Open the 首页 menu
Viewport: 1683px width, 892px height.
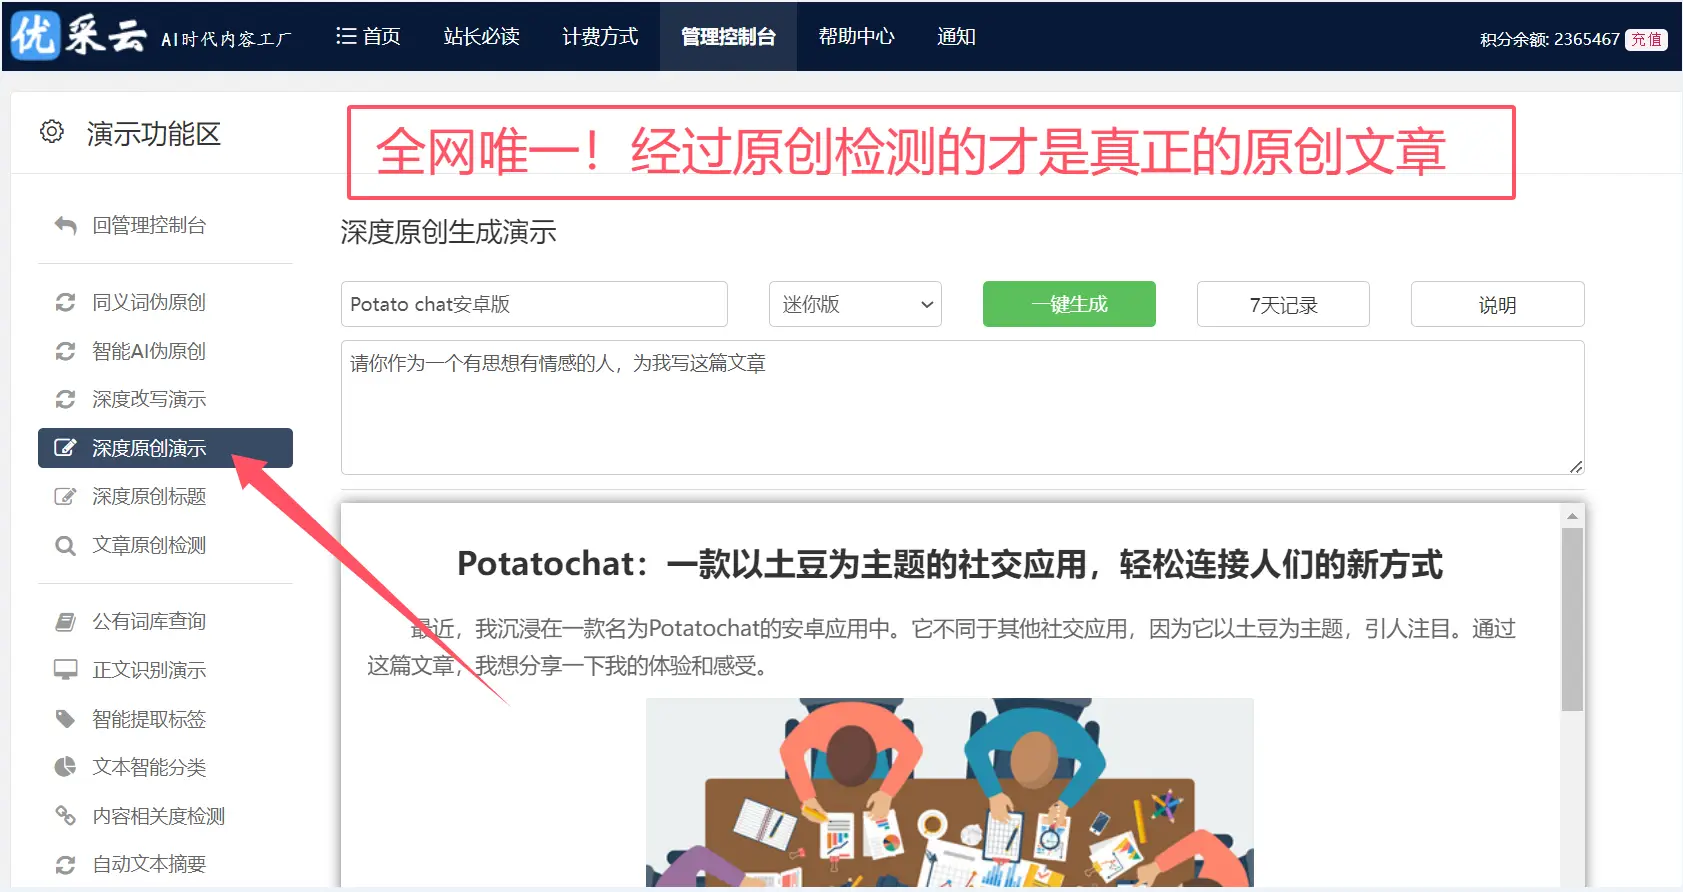[368, 36]
